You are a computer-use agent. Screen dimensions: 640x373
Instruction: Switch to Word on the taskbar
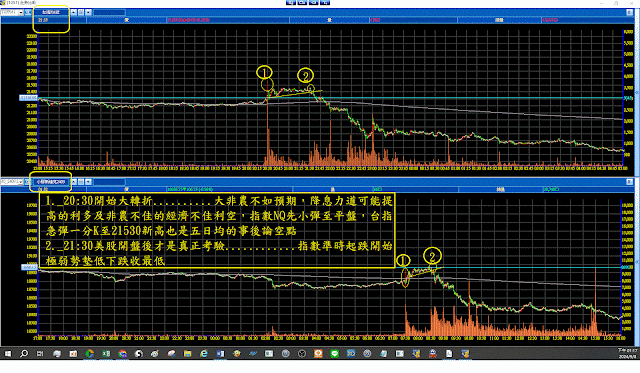click(220, 354)
